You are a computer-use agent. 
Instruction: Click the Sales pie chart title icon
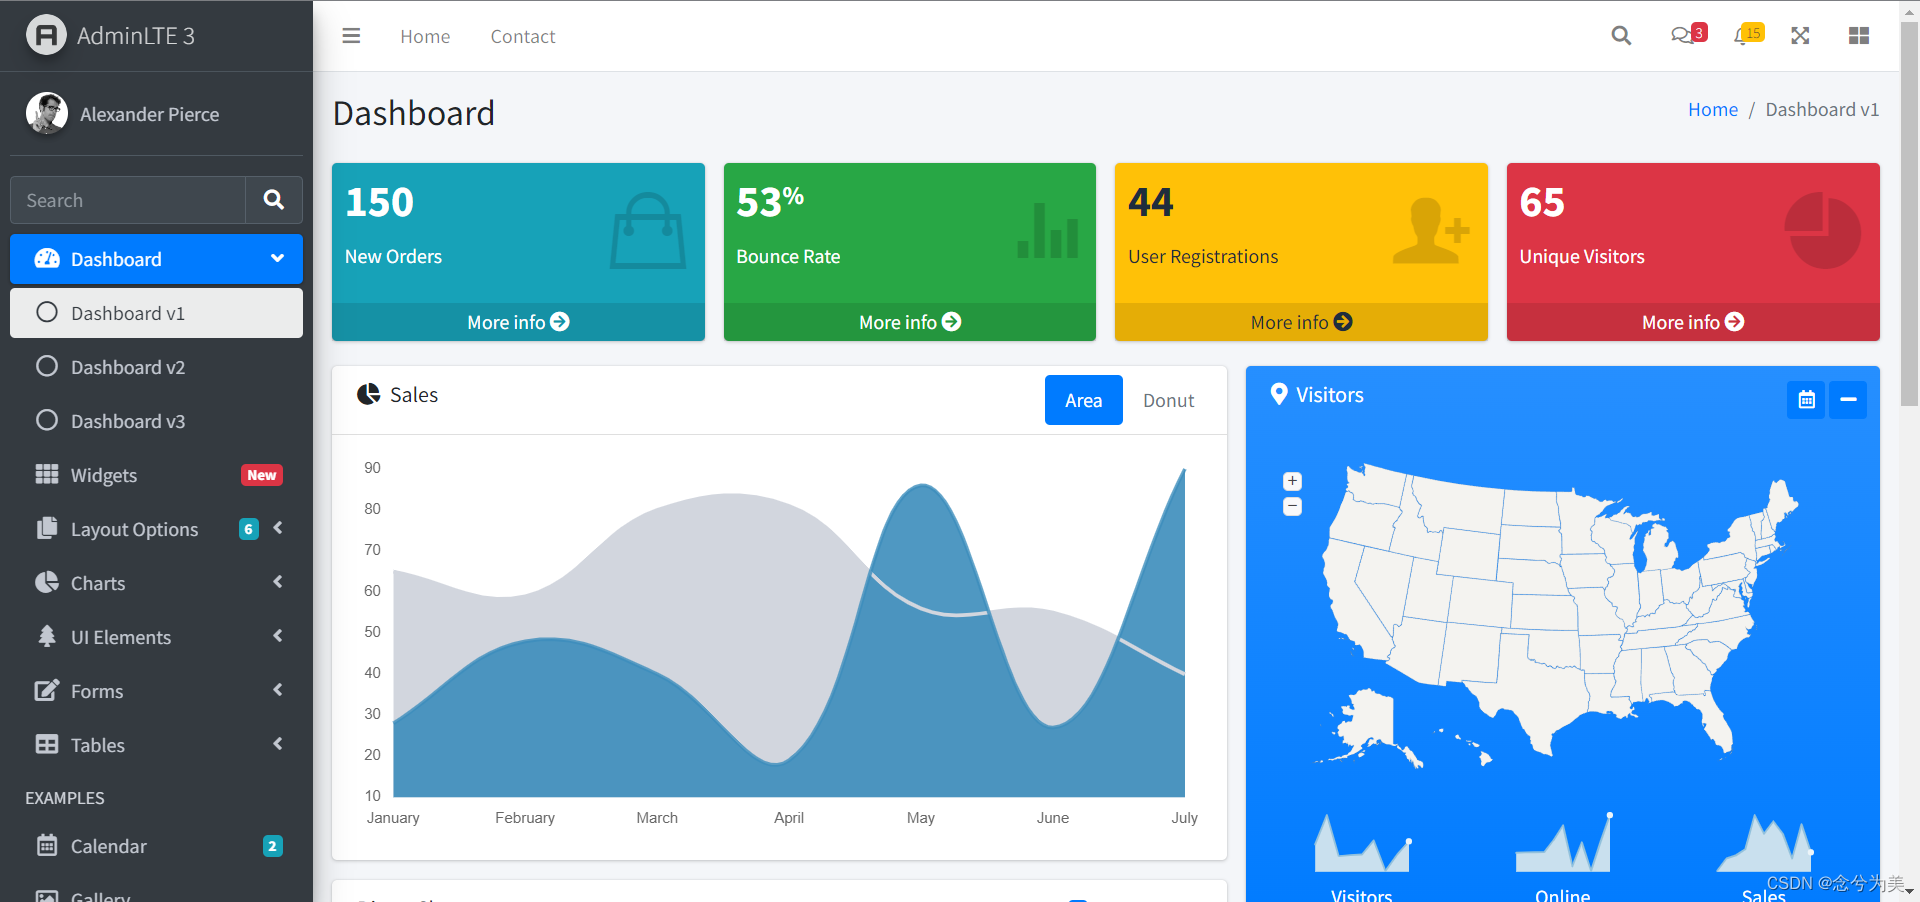click(x=368, y=394)
